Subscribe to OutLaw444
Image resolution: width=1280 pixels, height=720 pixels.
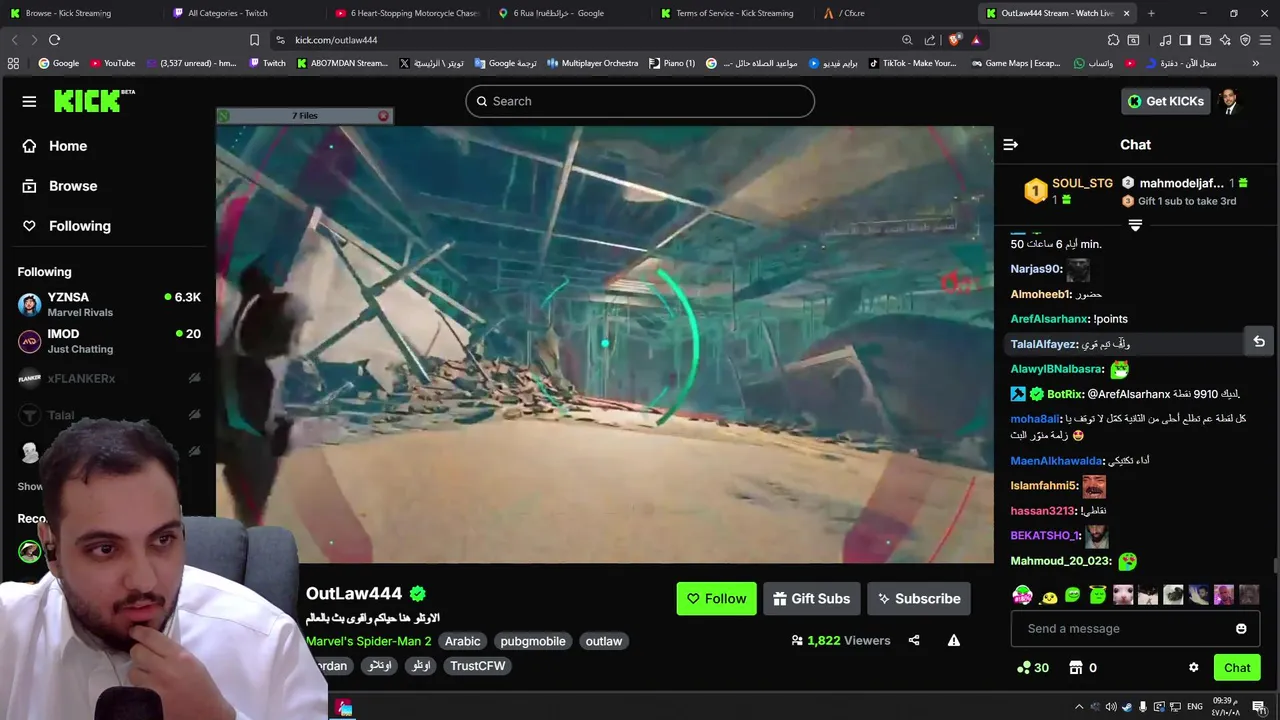coord(919,599)
